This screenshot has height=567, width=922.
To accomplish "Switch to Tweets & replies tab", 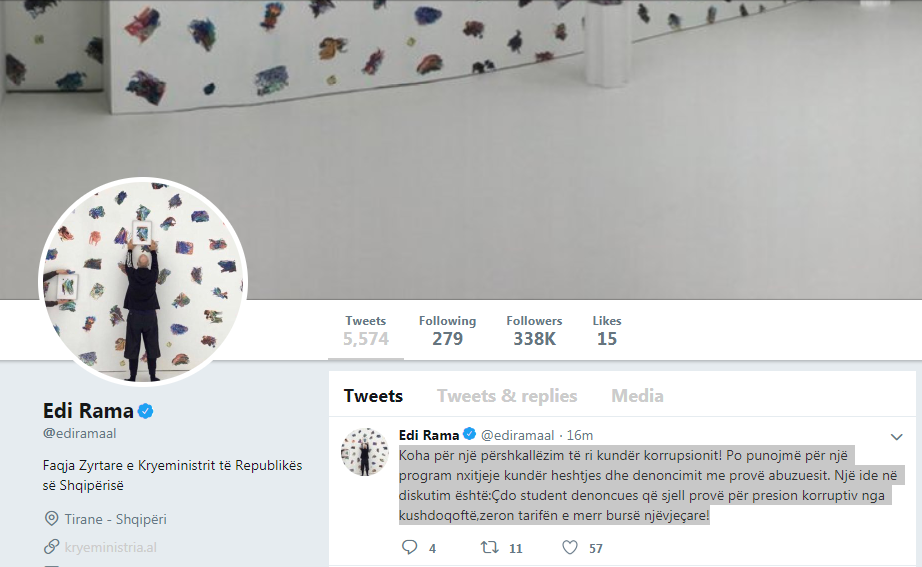I will (507, 396).
